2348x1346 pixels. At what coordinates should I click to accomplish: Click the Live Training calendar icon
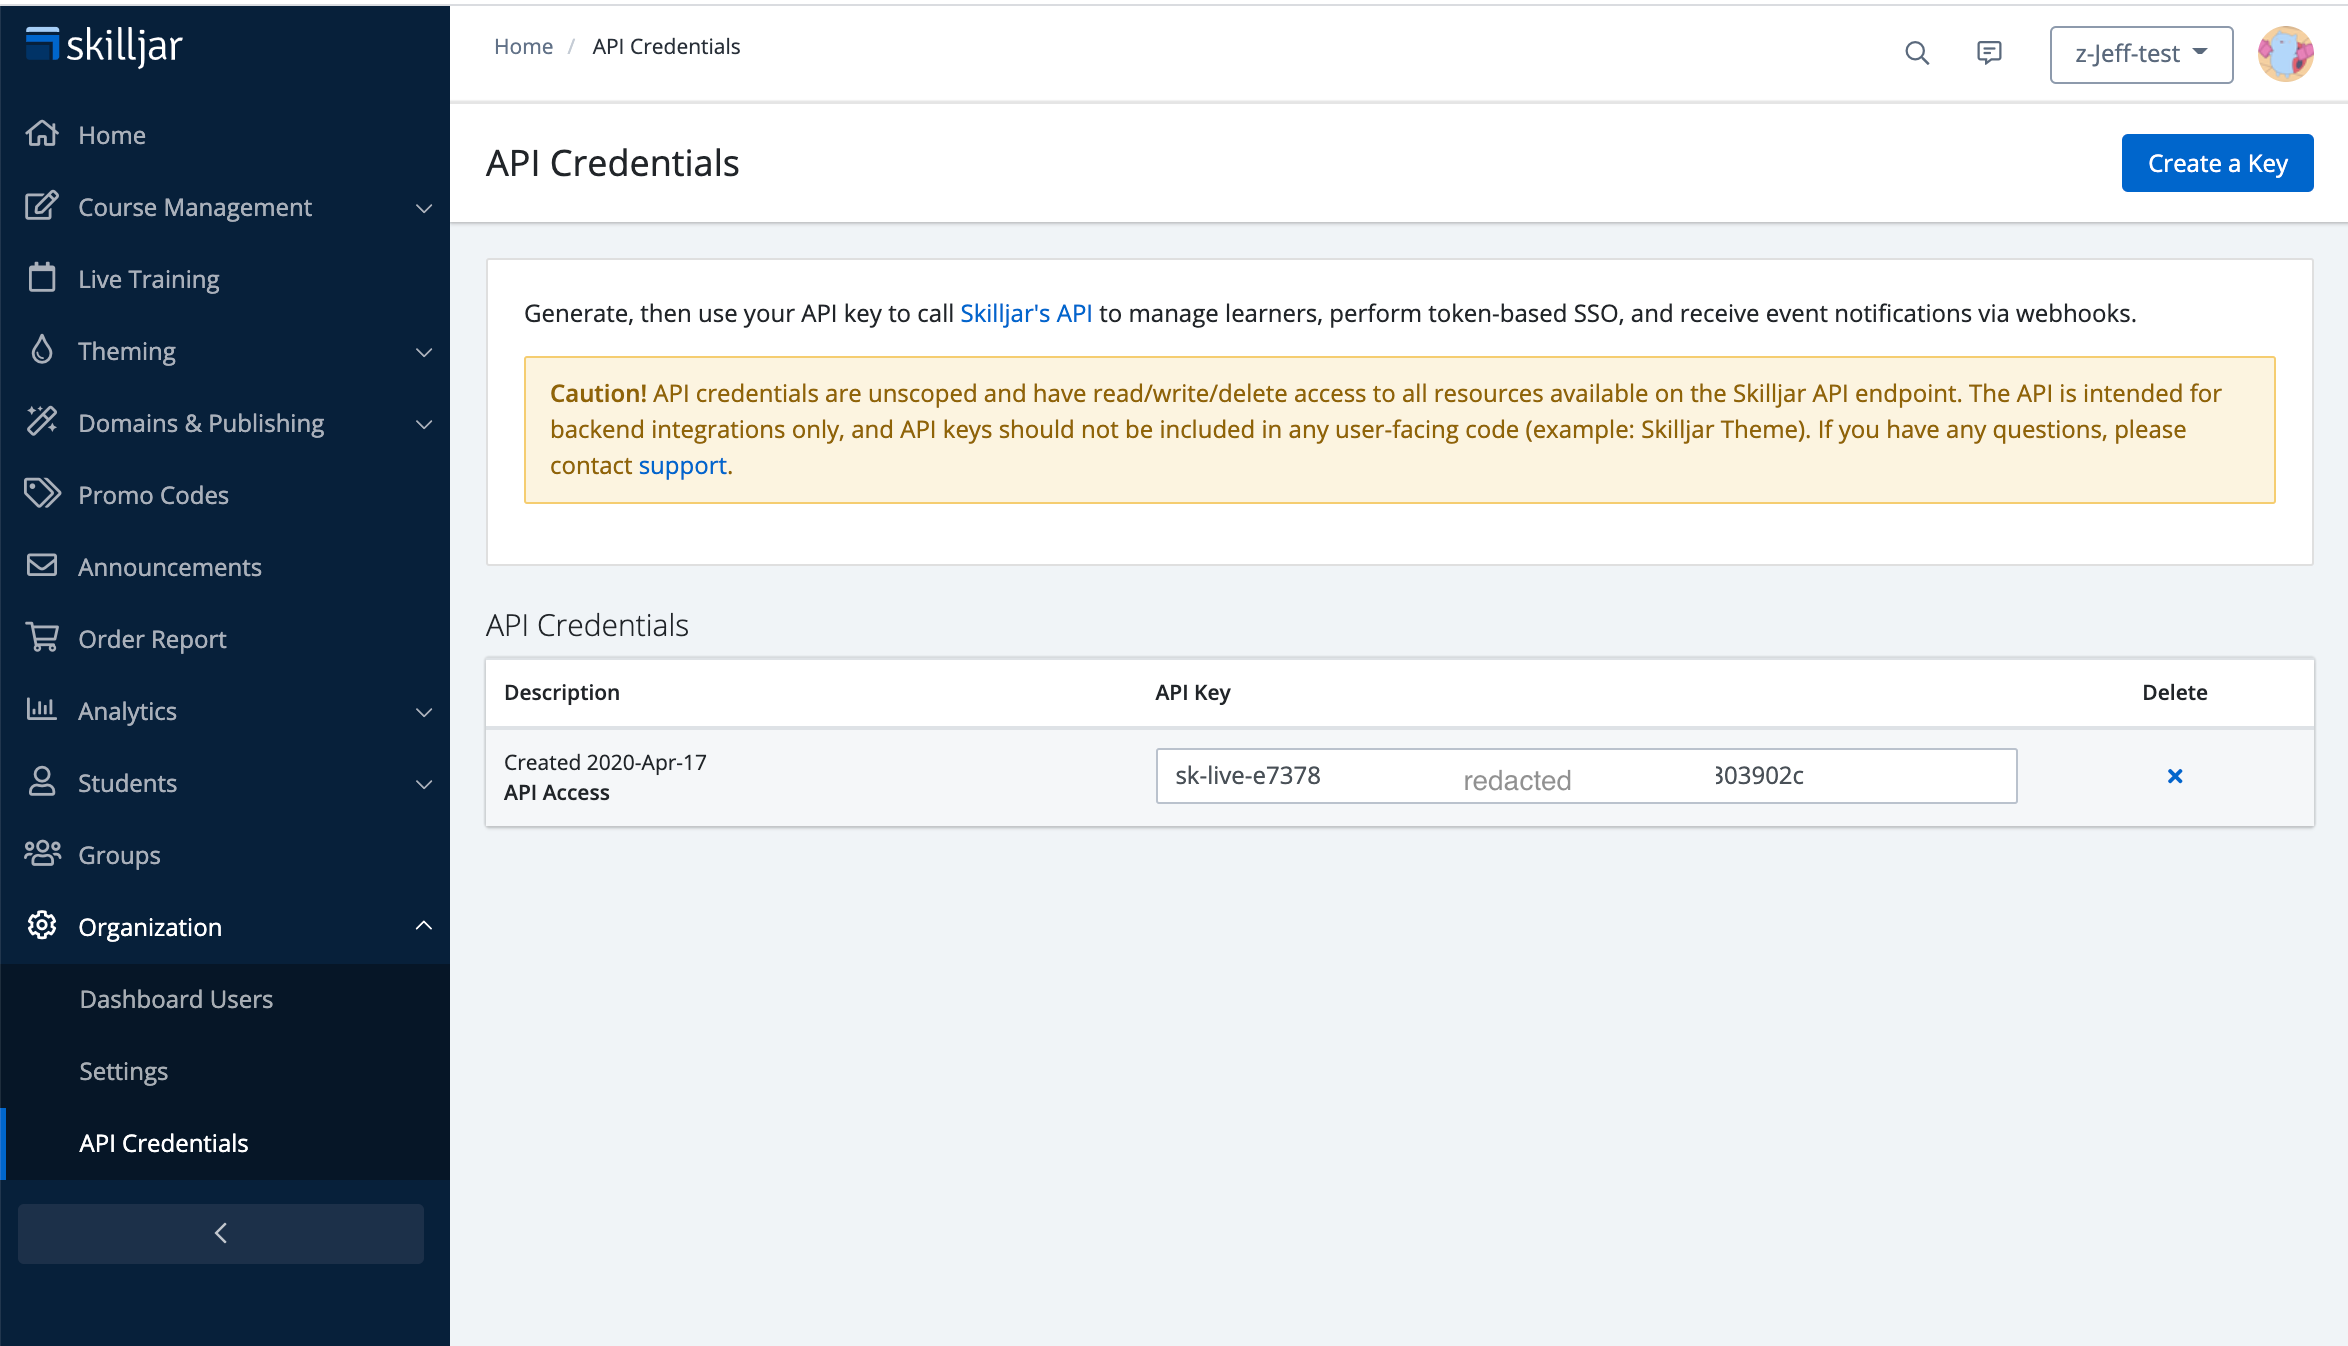click(42, 278)
